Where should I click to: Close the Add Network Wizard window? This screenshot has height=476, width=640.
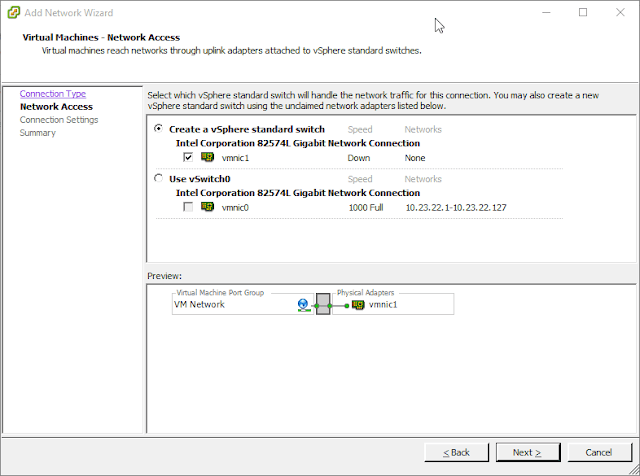tap(620, 12)
